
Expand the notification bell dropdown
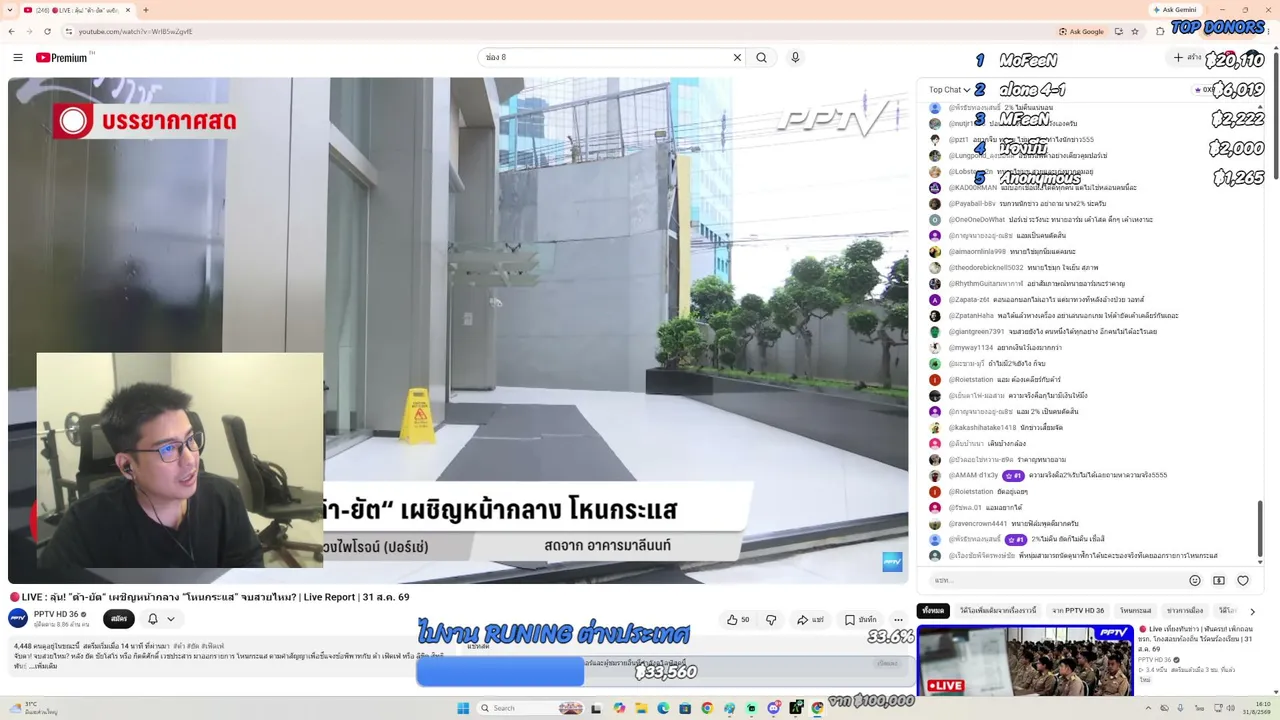161,619
